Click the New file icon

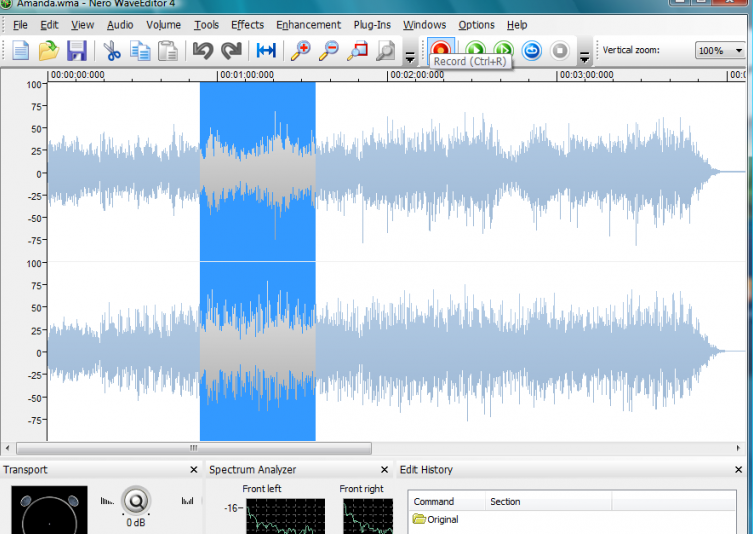tap(20, 50)
